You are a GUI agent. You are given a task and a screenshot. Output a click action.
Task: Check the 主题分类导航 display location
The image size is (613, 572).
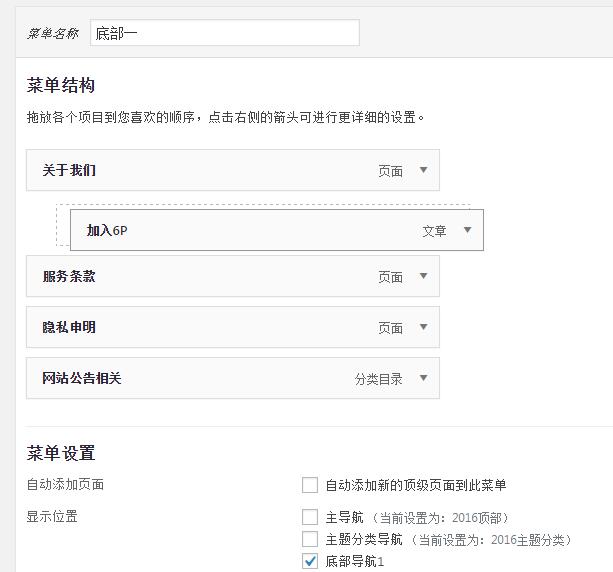point(310,540)
